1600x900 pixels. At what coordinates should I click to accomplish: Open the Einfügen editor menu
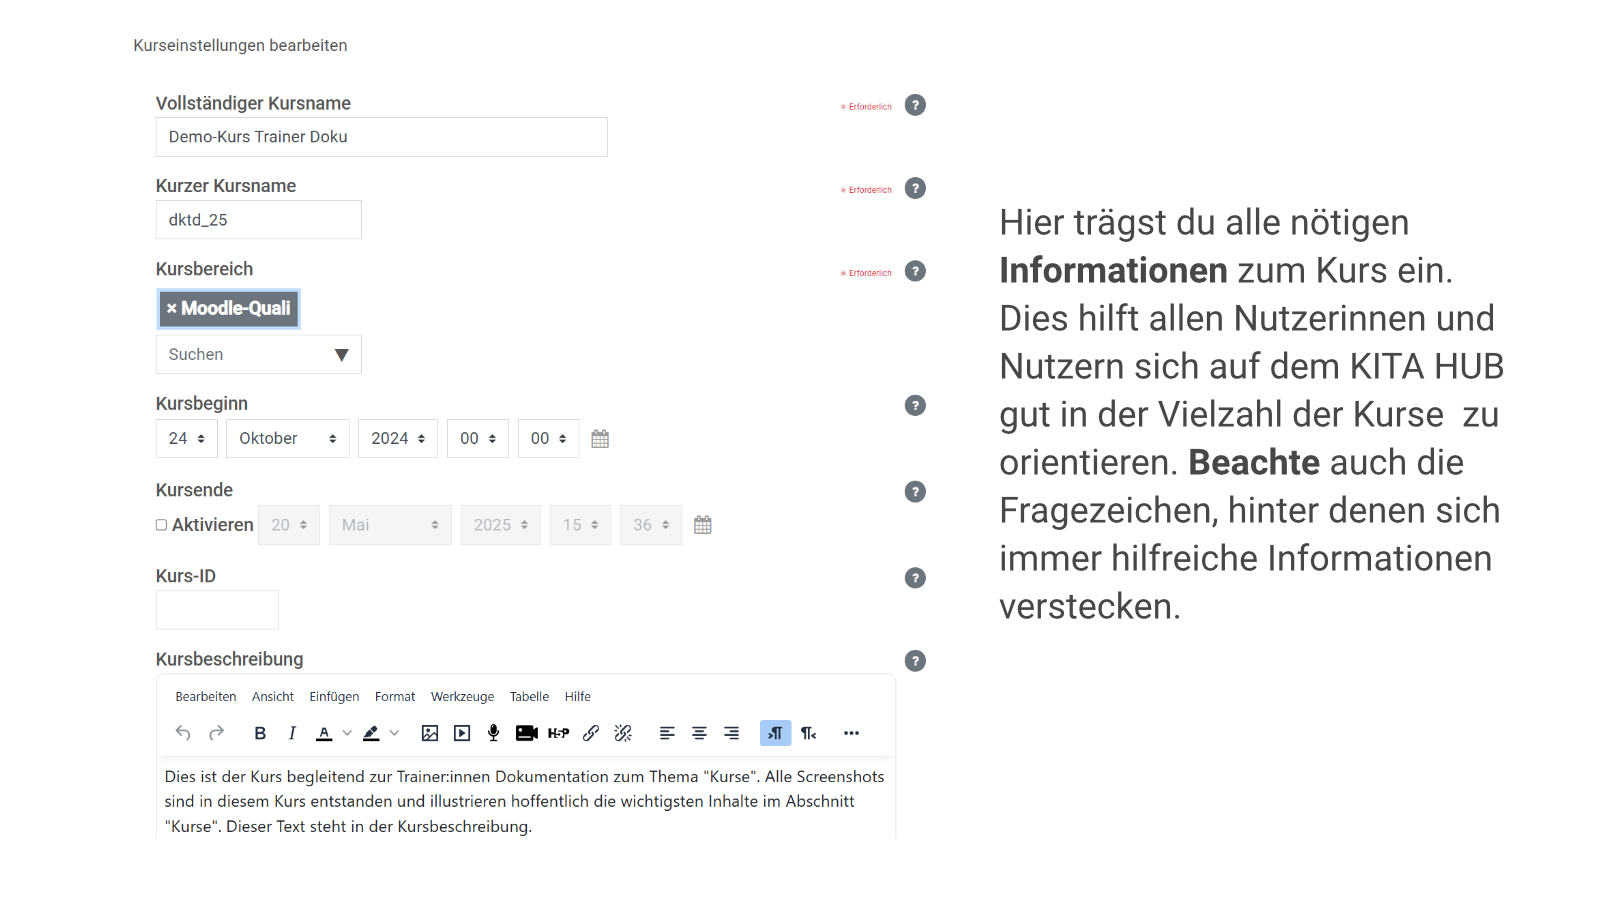click(x=334, y=697)
